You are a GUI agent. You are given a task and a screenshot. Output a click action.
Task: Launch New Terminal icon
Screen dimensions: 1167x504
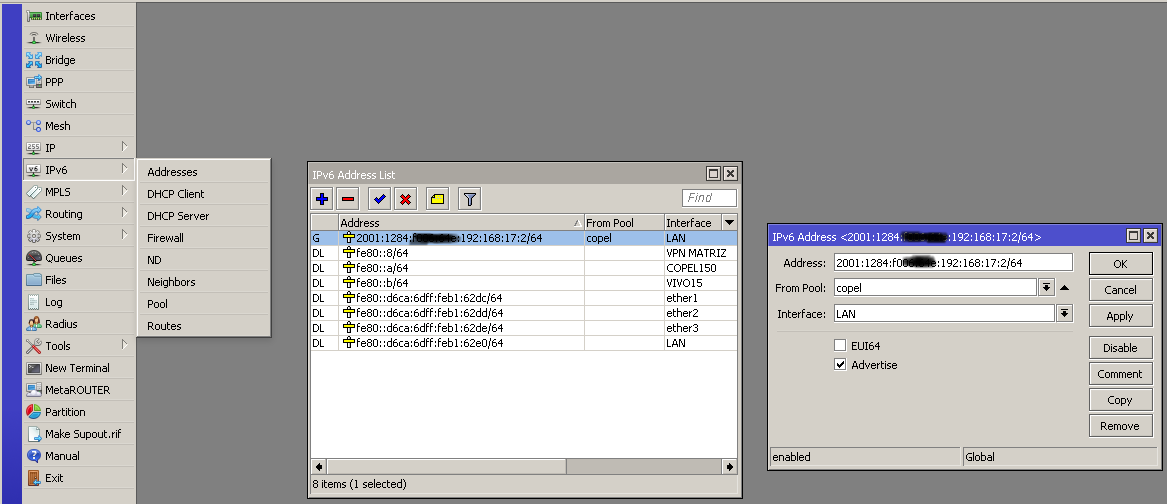33,368
